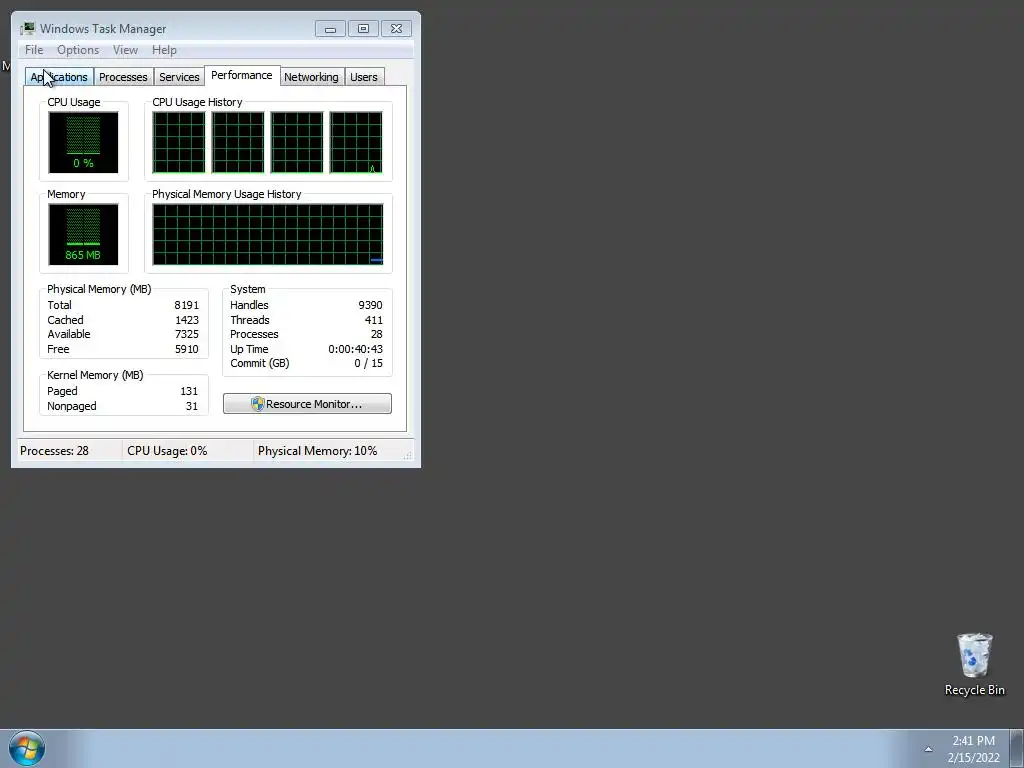Switch to the Services tab
The height and width of the screenshot is (768, 1024).
pos(179,77)
